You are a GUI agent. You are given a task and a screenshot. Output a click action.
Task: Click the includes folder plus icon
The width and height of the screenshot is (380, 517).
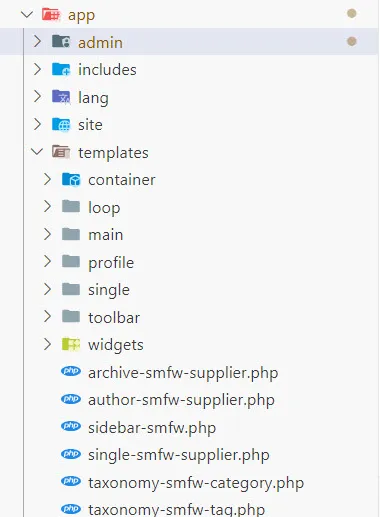(x=61, y=69)
